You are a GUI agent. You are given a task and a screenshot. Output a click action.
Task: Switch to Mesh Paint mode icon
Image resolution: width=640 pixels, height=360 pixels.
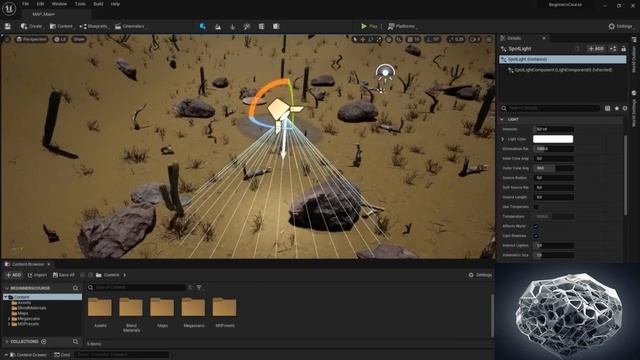pos(247,27)
